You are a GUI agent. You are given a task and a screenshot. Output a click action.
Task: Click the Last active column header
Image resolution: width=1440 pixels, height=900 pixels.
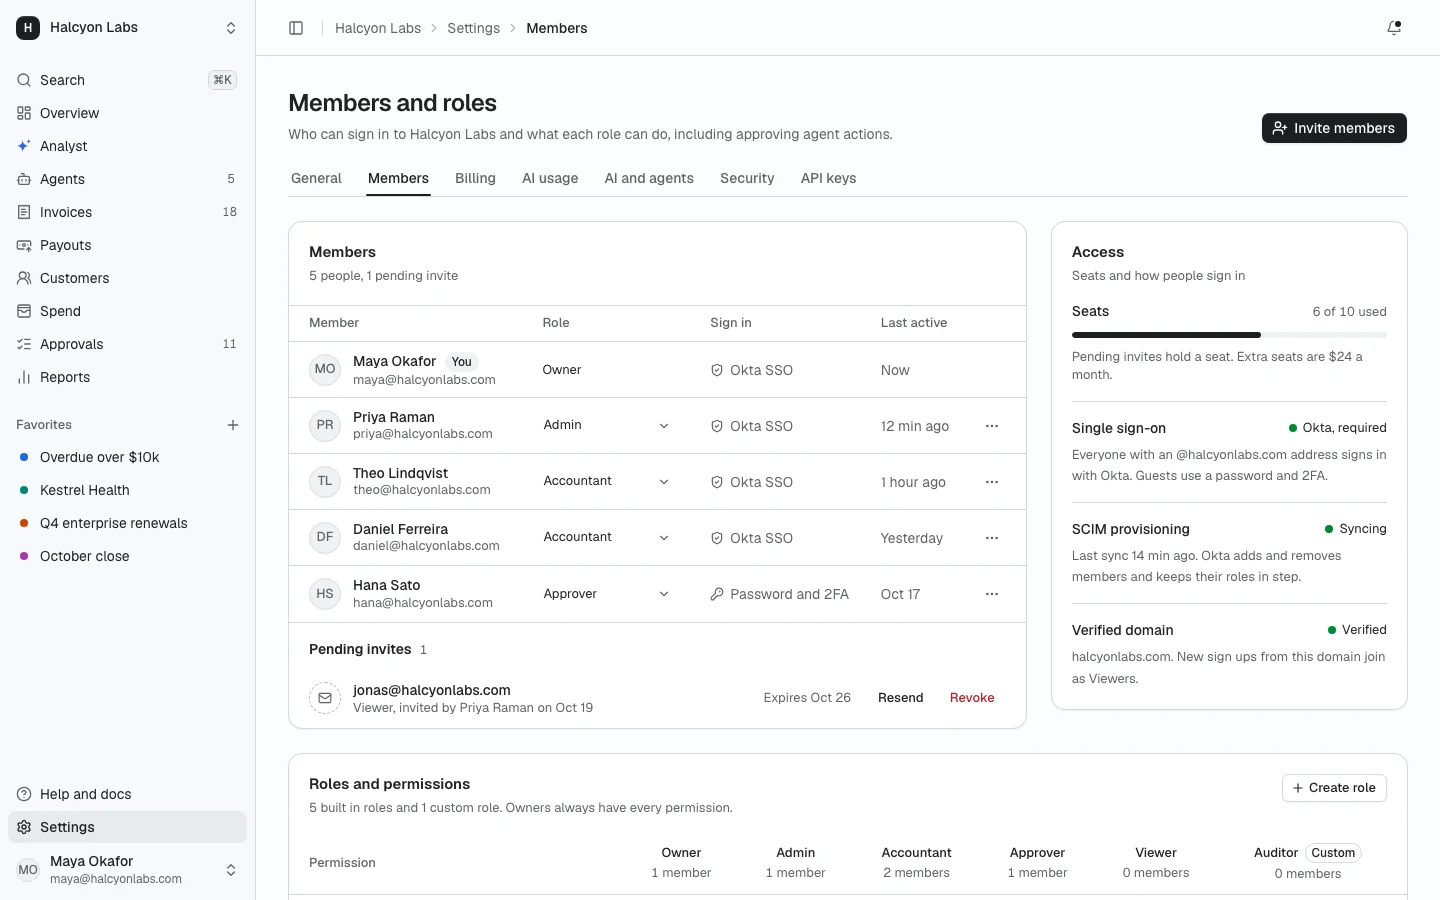pos(913,323)
